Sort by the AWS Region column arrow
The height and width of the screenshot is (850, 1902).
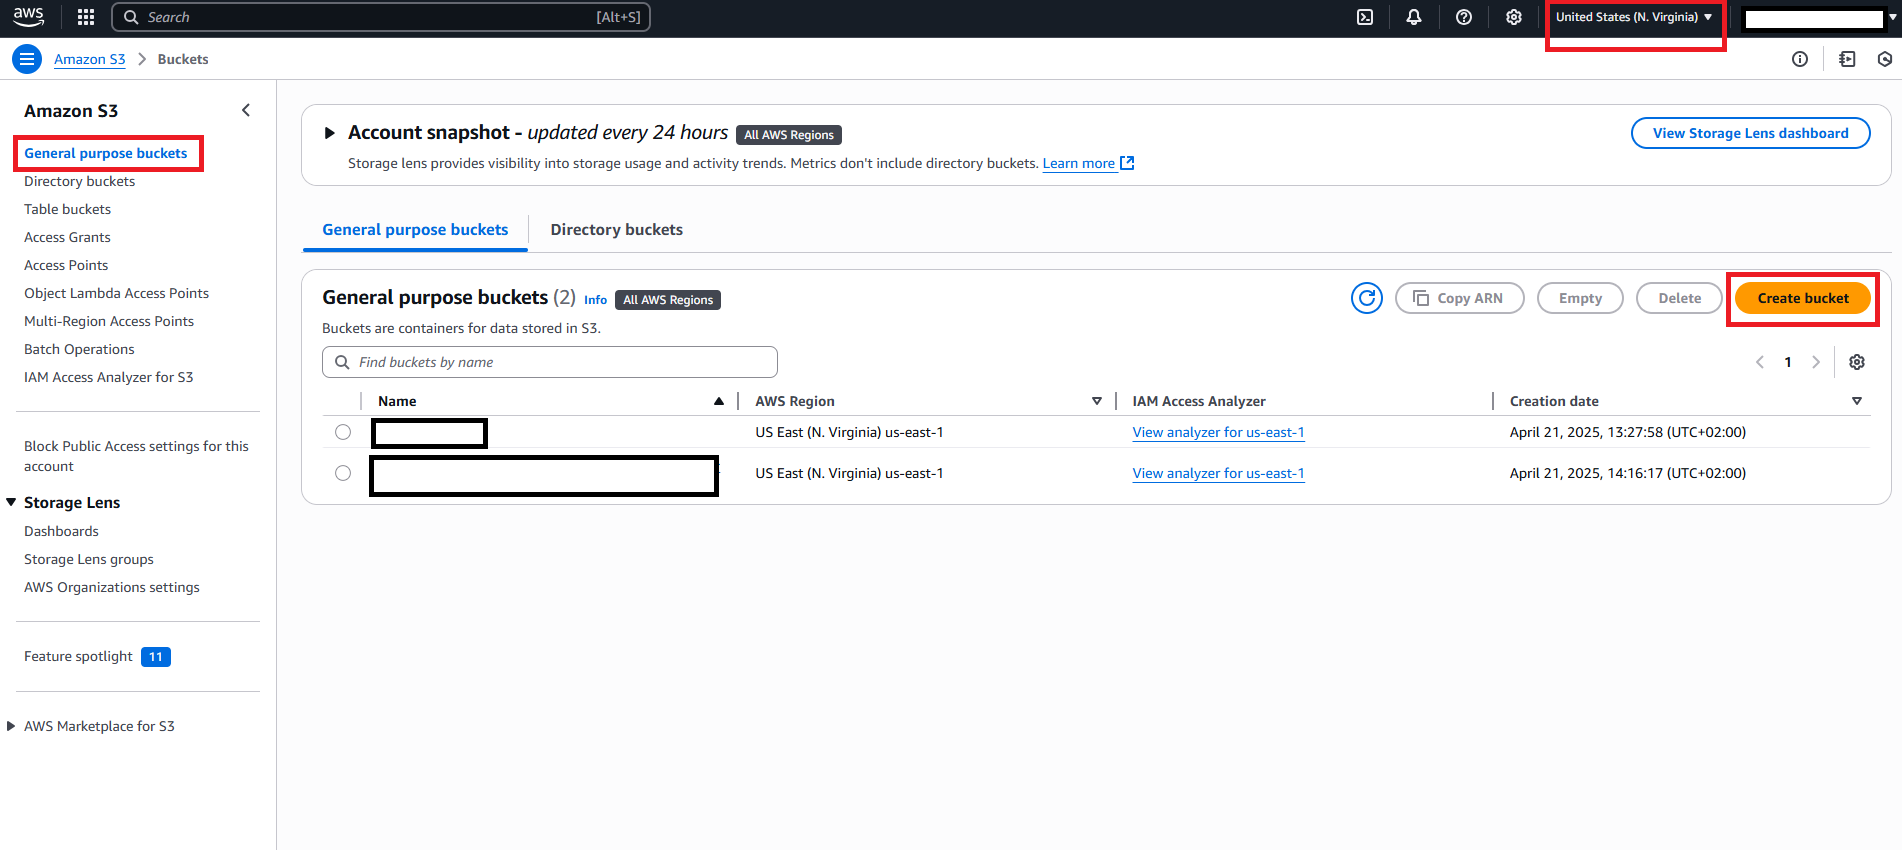coord(1097,401)
